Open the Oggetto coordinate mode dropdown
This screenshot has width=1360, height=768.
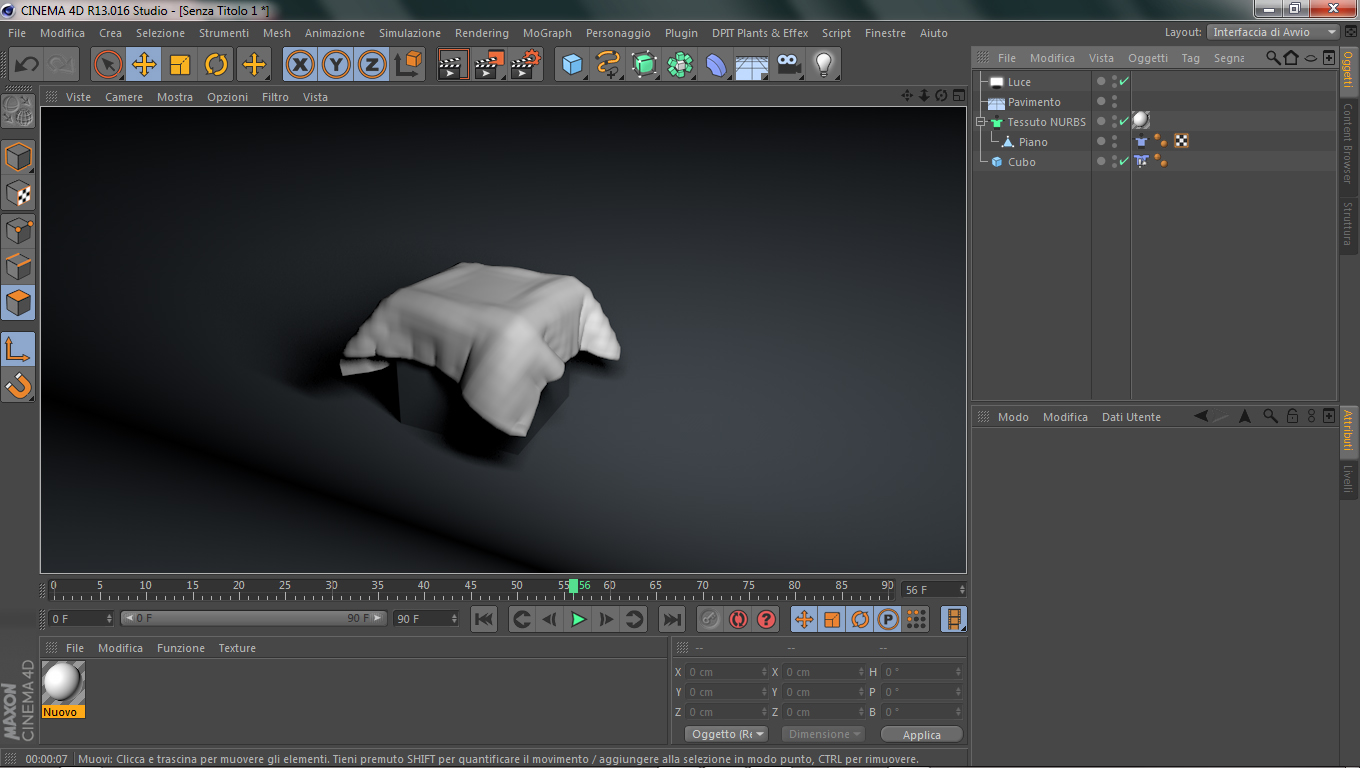(x=726, y=734)
